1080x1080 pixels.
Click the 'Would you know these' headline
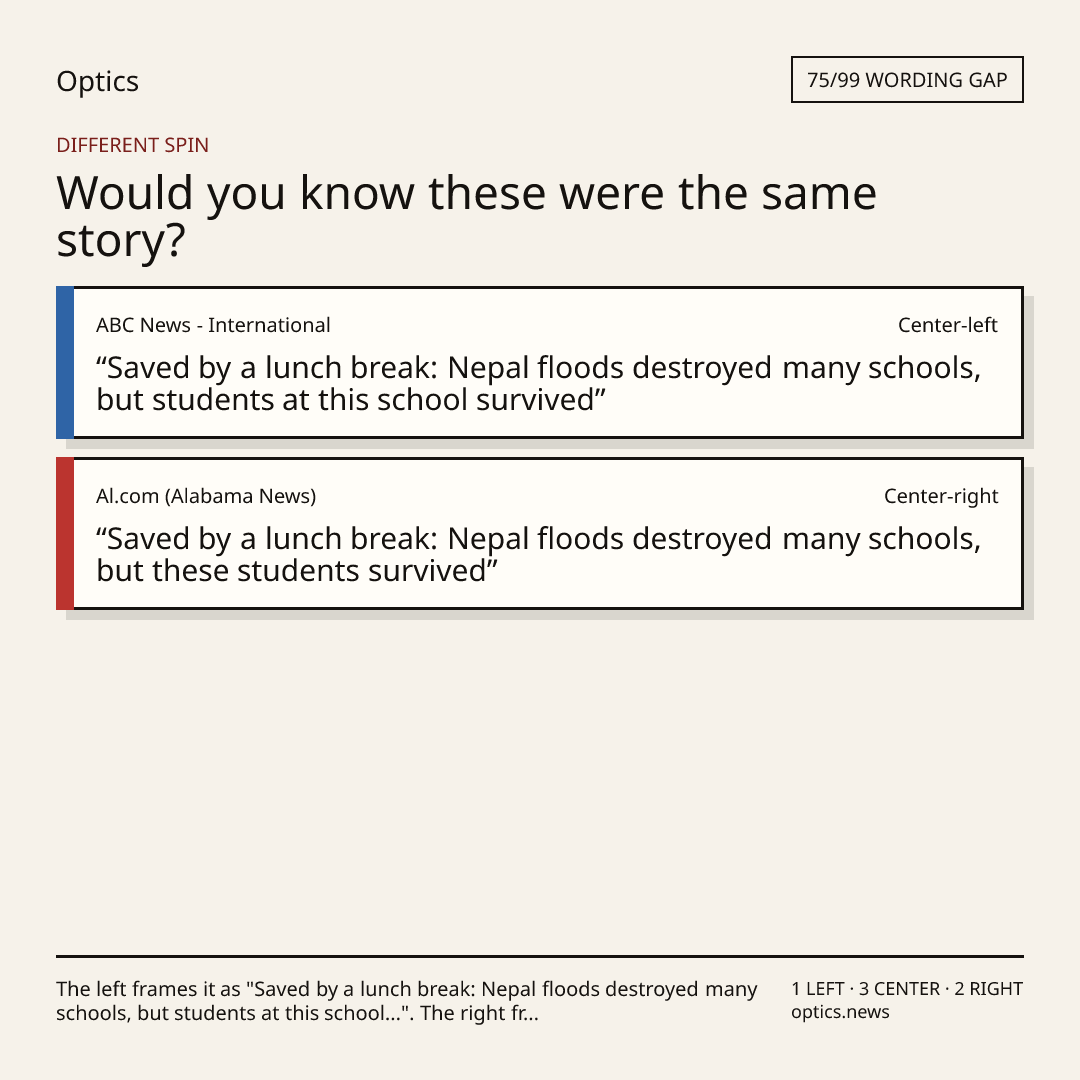tap(466, 216)
